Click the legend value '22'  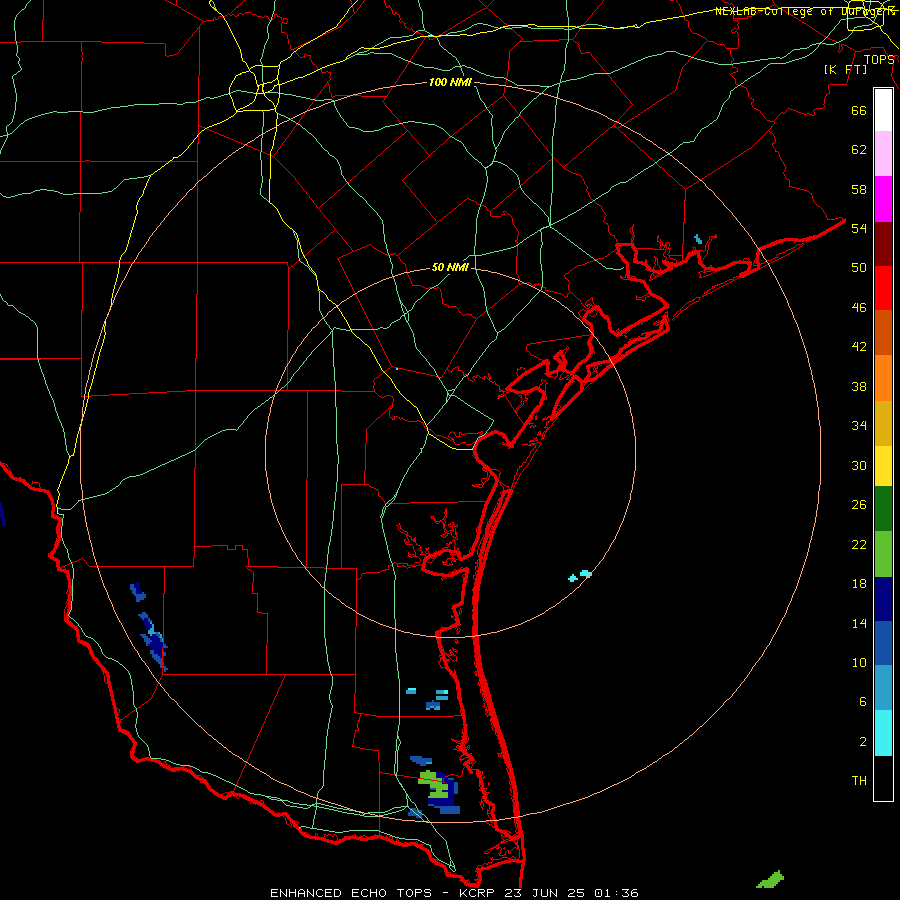point(859,545)
